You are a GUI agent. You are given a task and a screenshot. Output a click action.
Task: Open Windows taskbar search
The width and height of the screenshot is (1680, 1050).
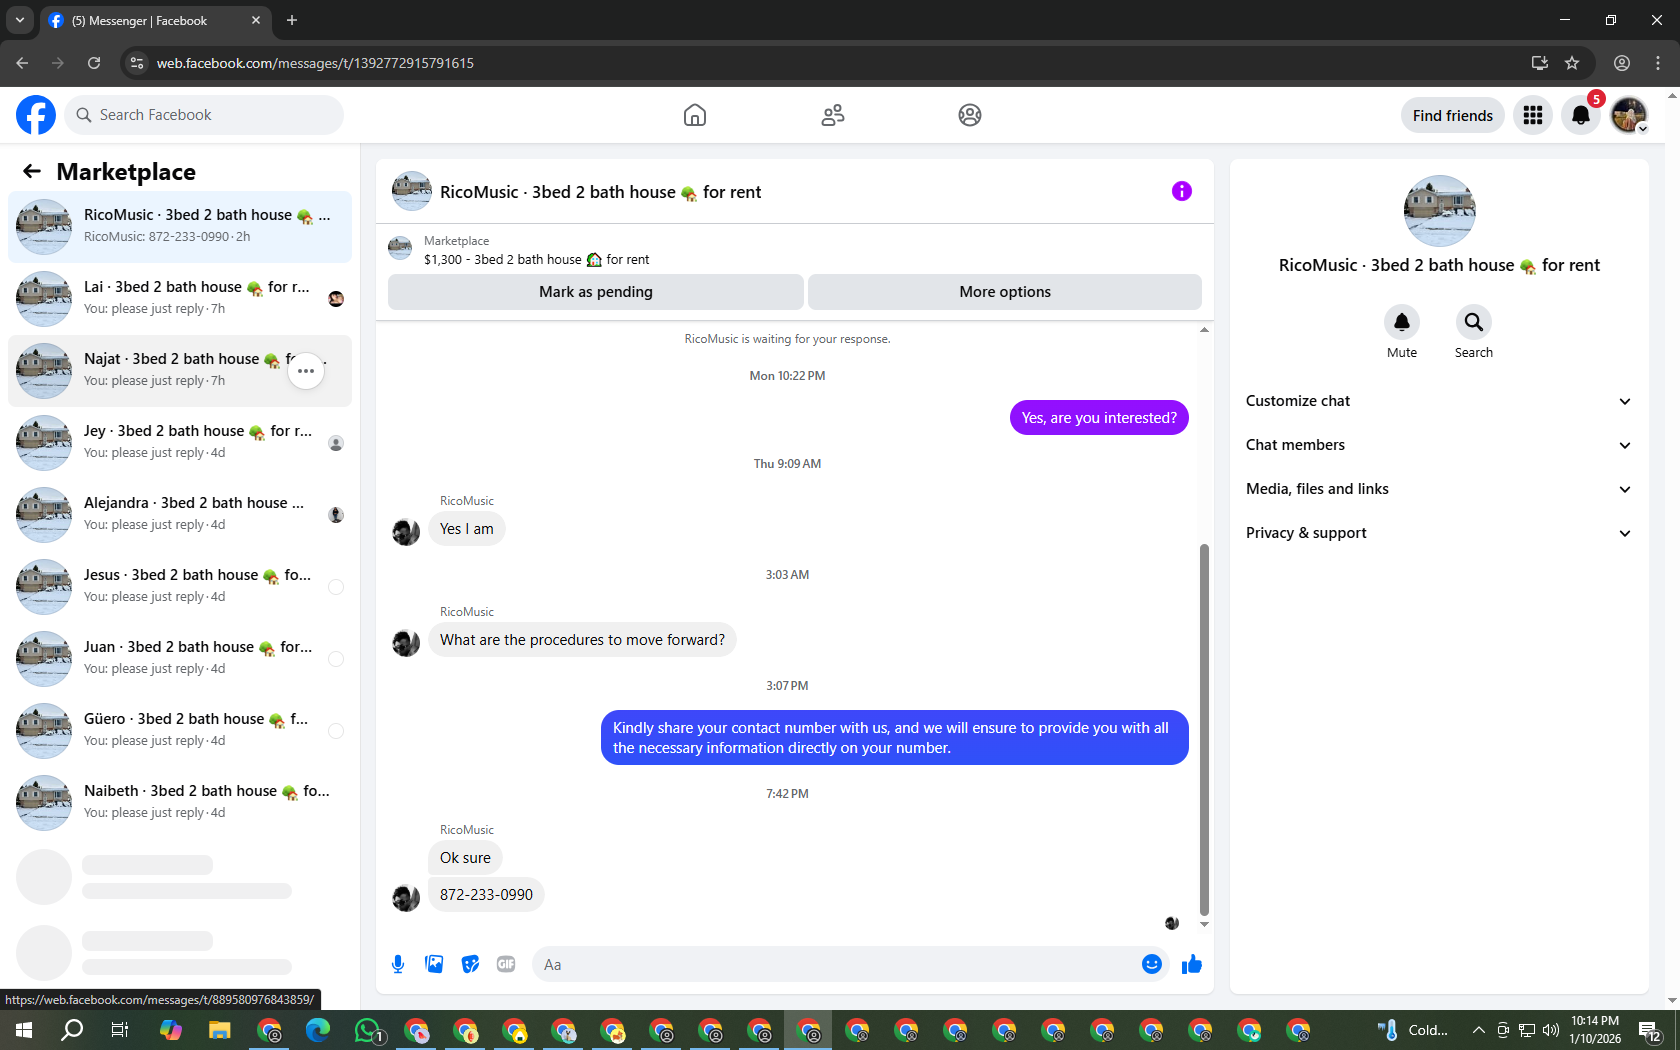pyautogui.click(x=72, y=1030)
